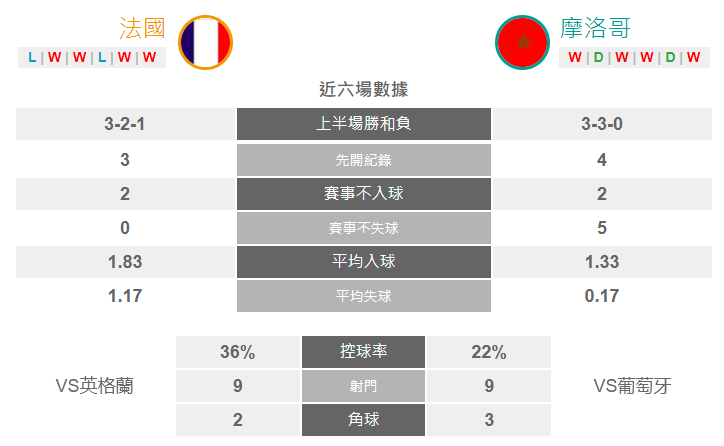The width and height of the screenshot is (724, 446).
Task: Click Morocco's recent form results strip
Action: pyautogui.click(x=634, y=57)
